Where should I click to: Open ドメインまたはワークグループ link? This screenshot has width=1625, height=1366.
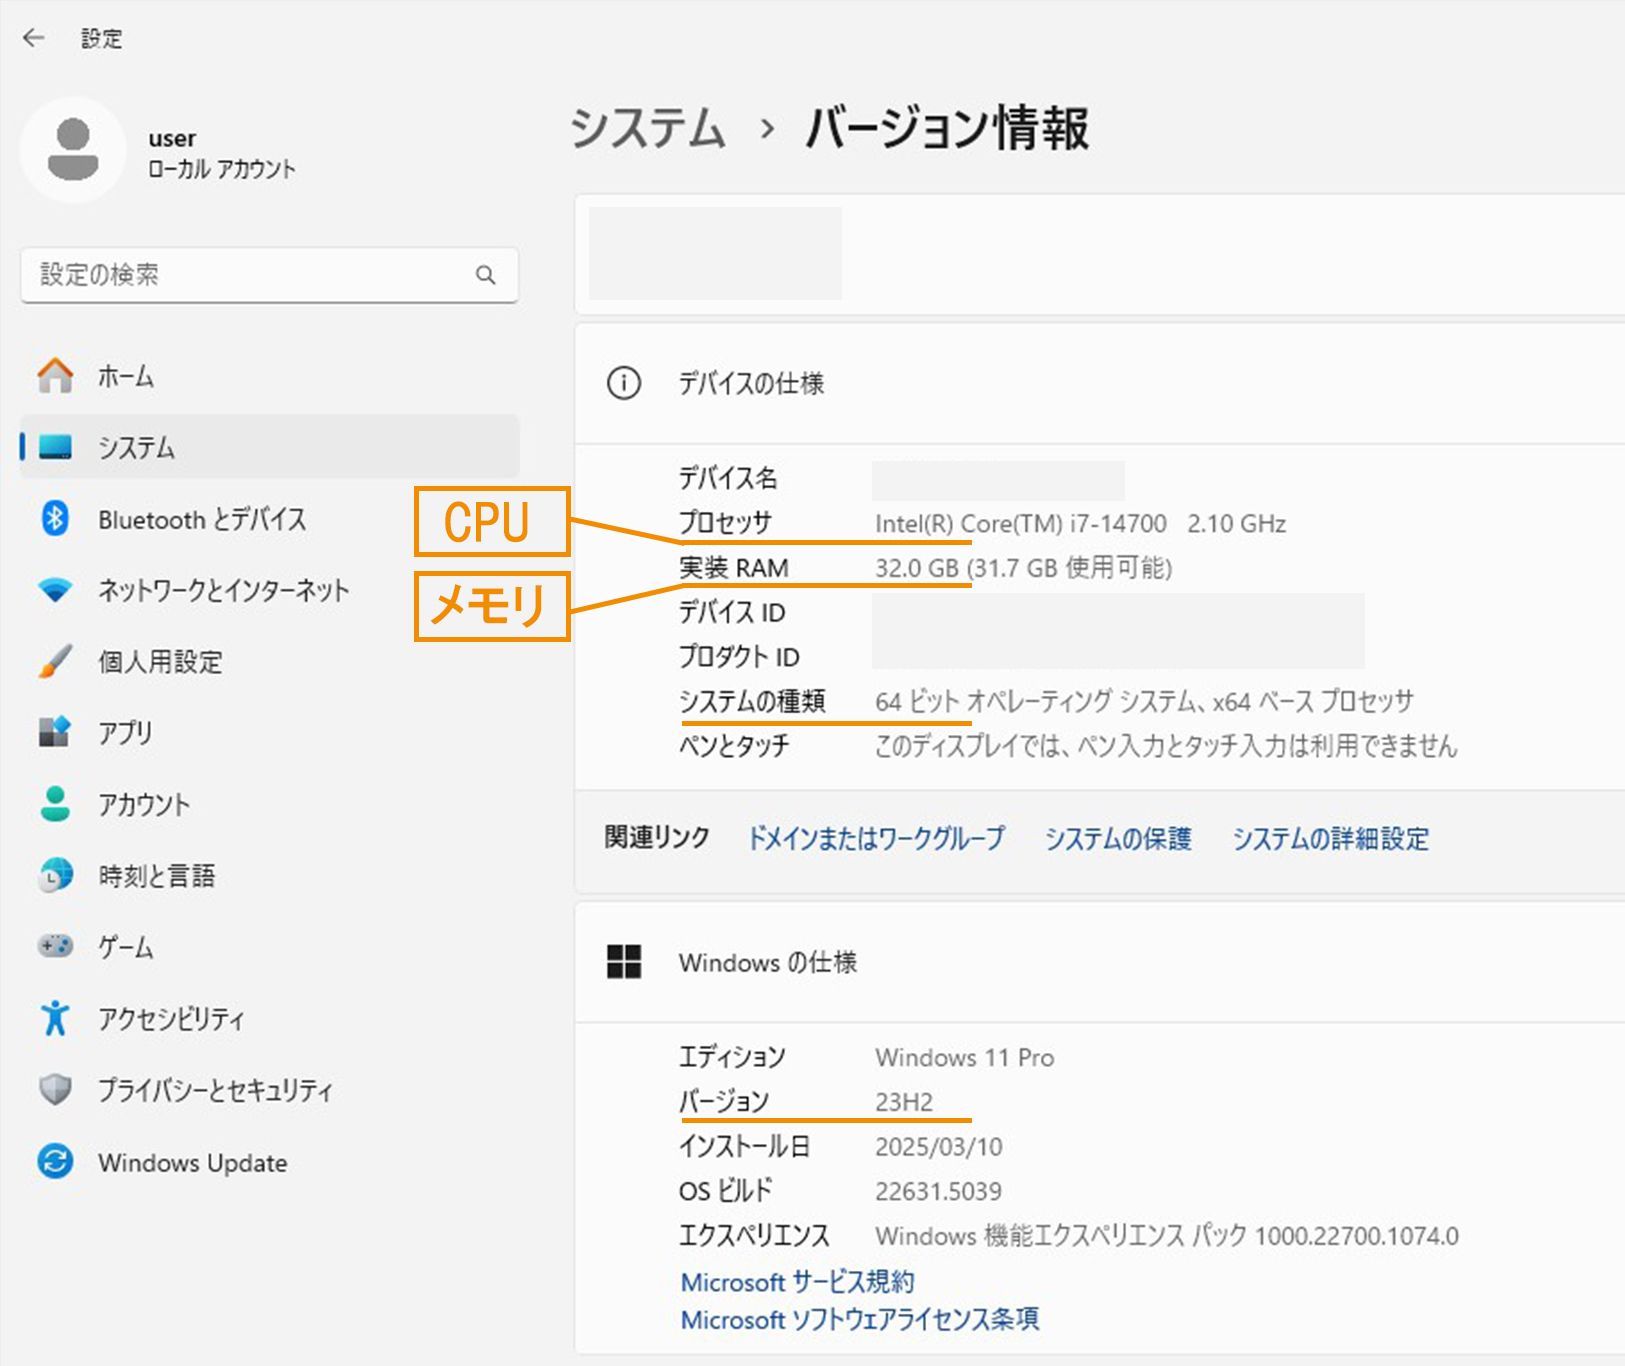click(876, 838)
